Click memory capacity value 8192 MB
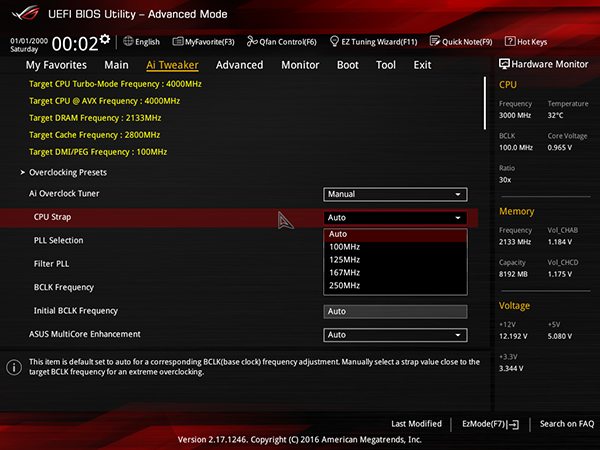 click(513, 274)
